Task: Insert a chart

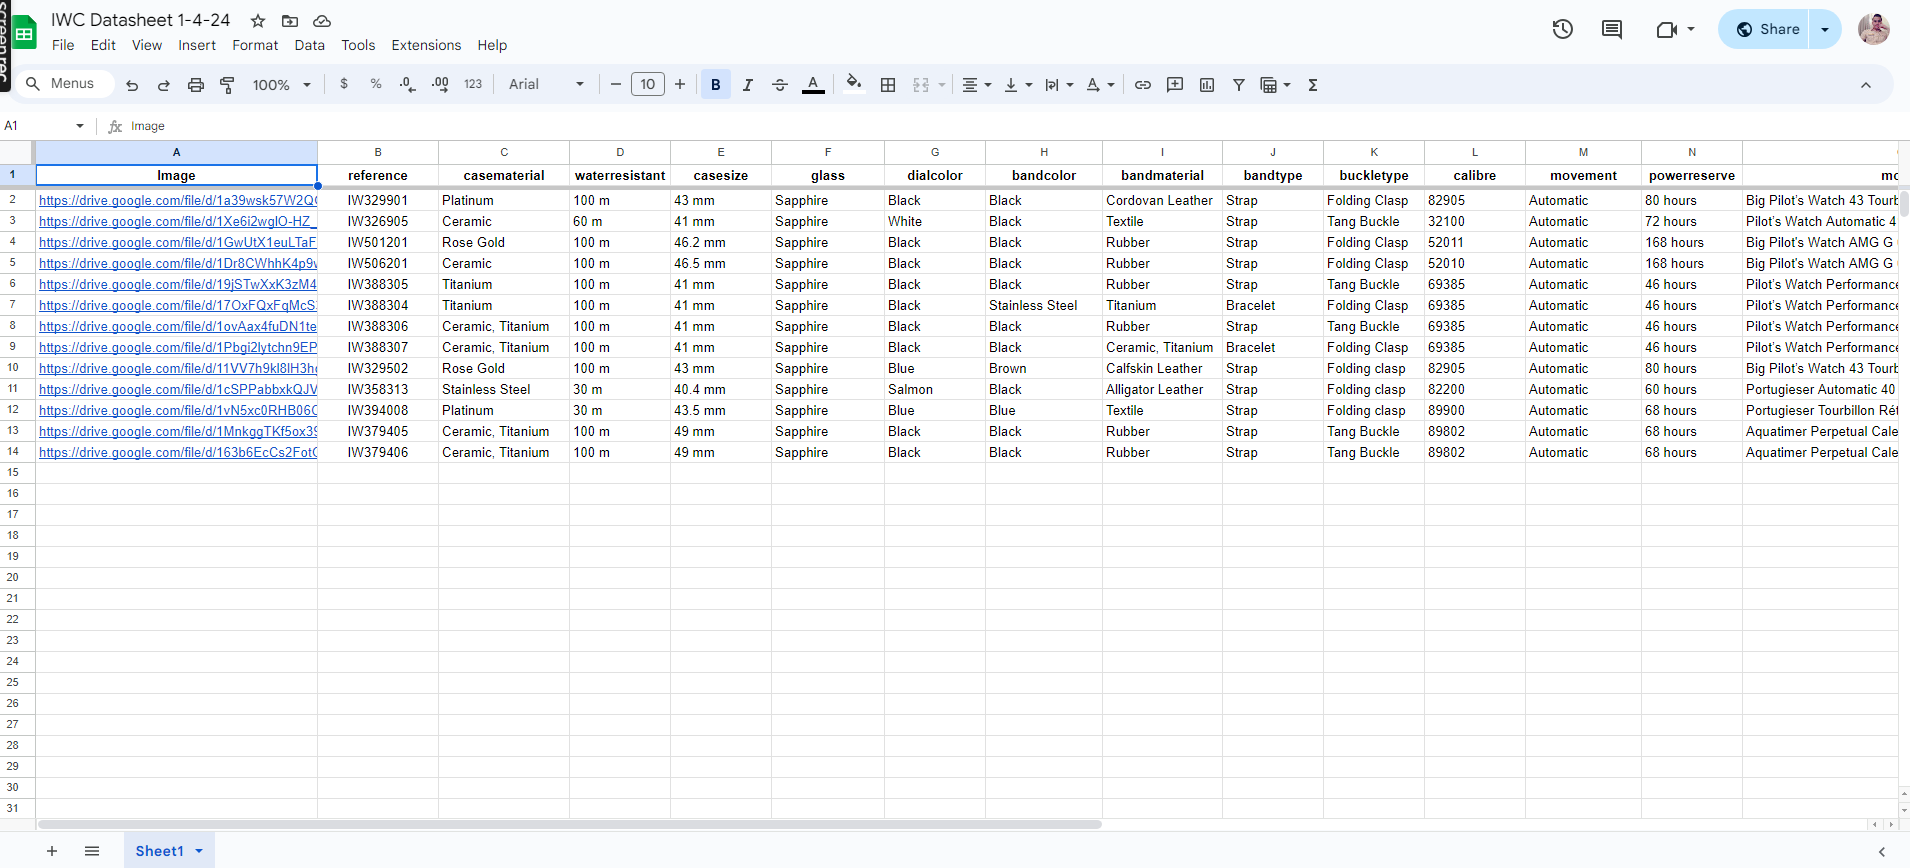Action: click(1207, 85)
